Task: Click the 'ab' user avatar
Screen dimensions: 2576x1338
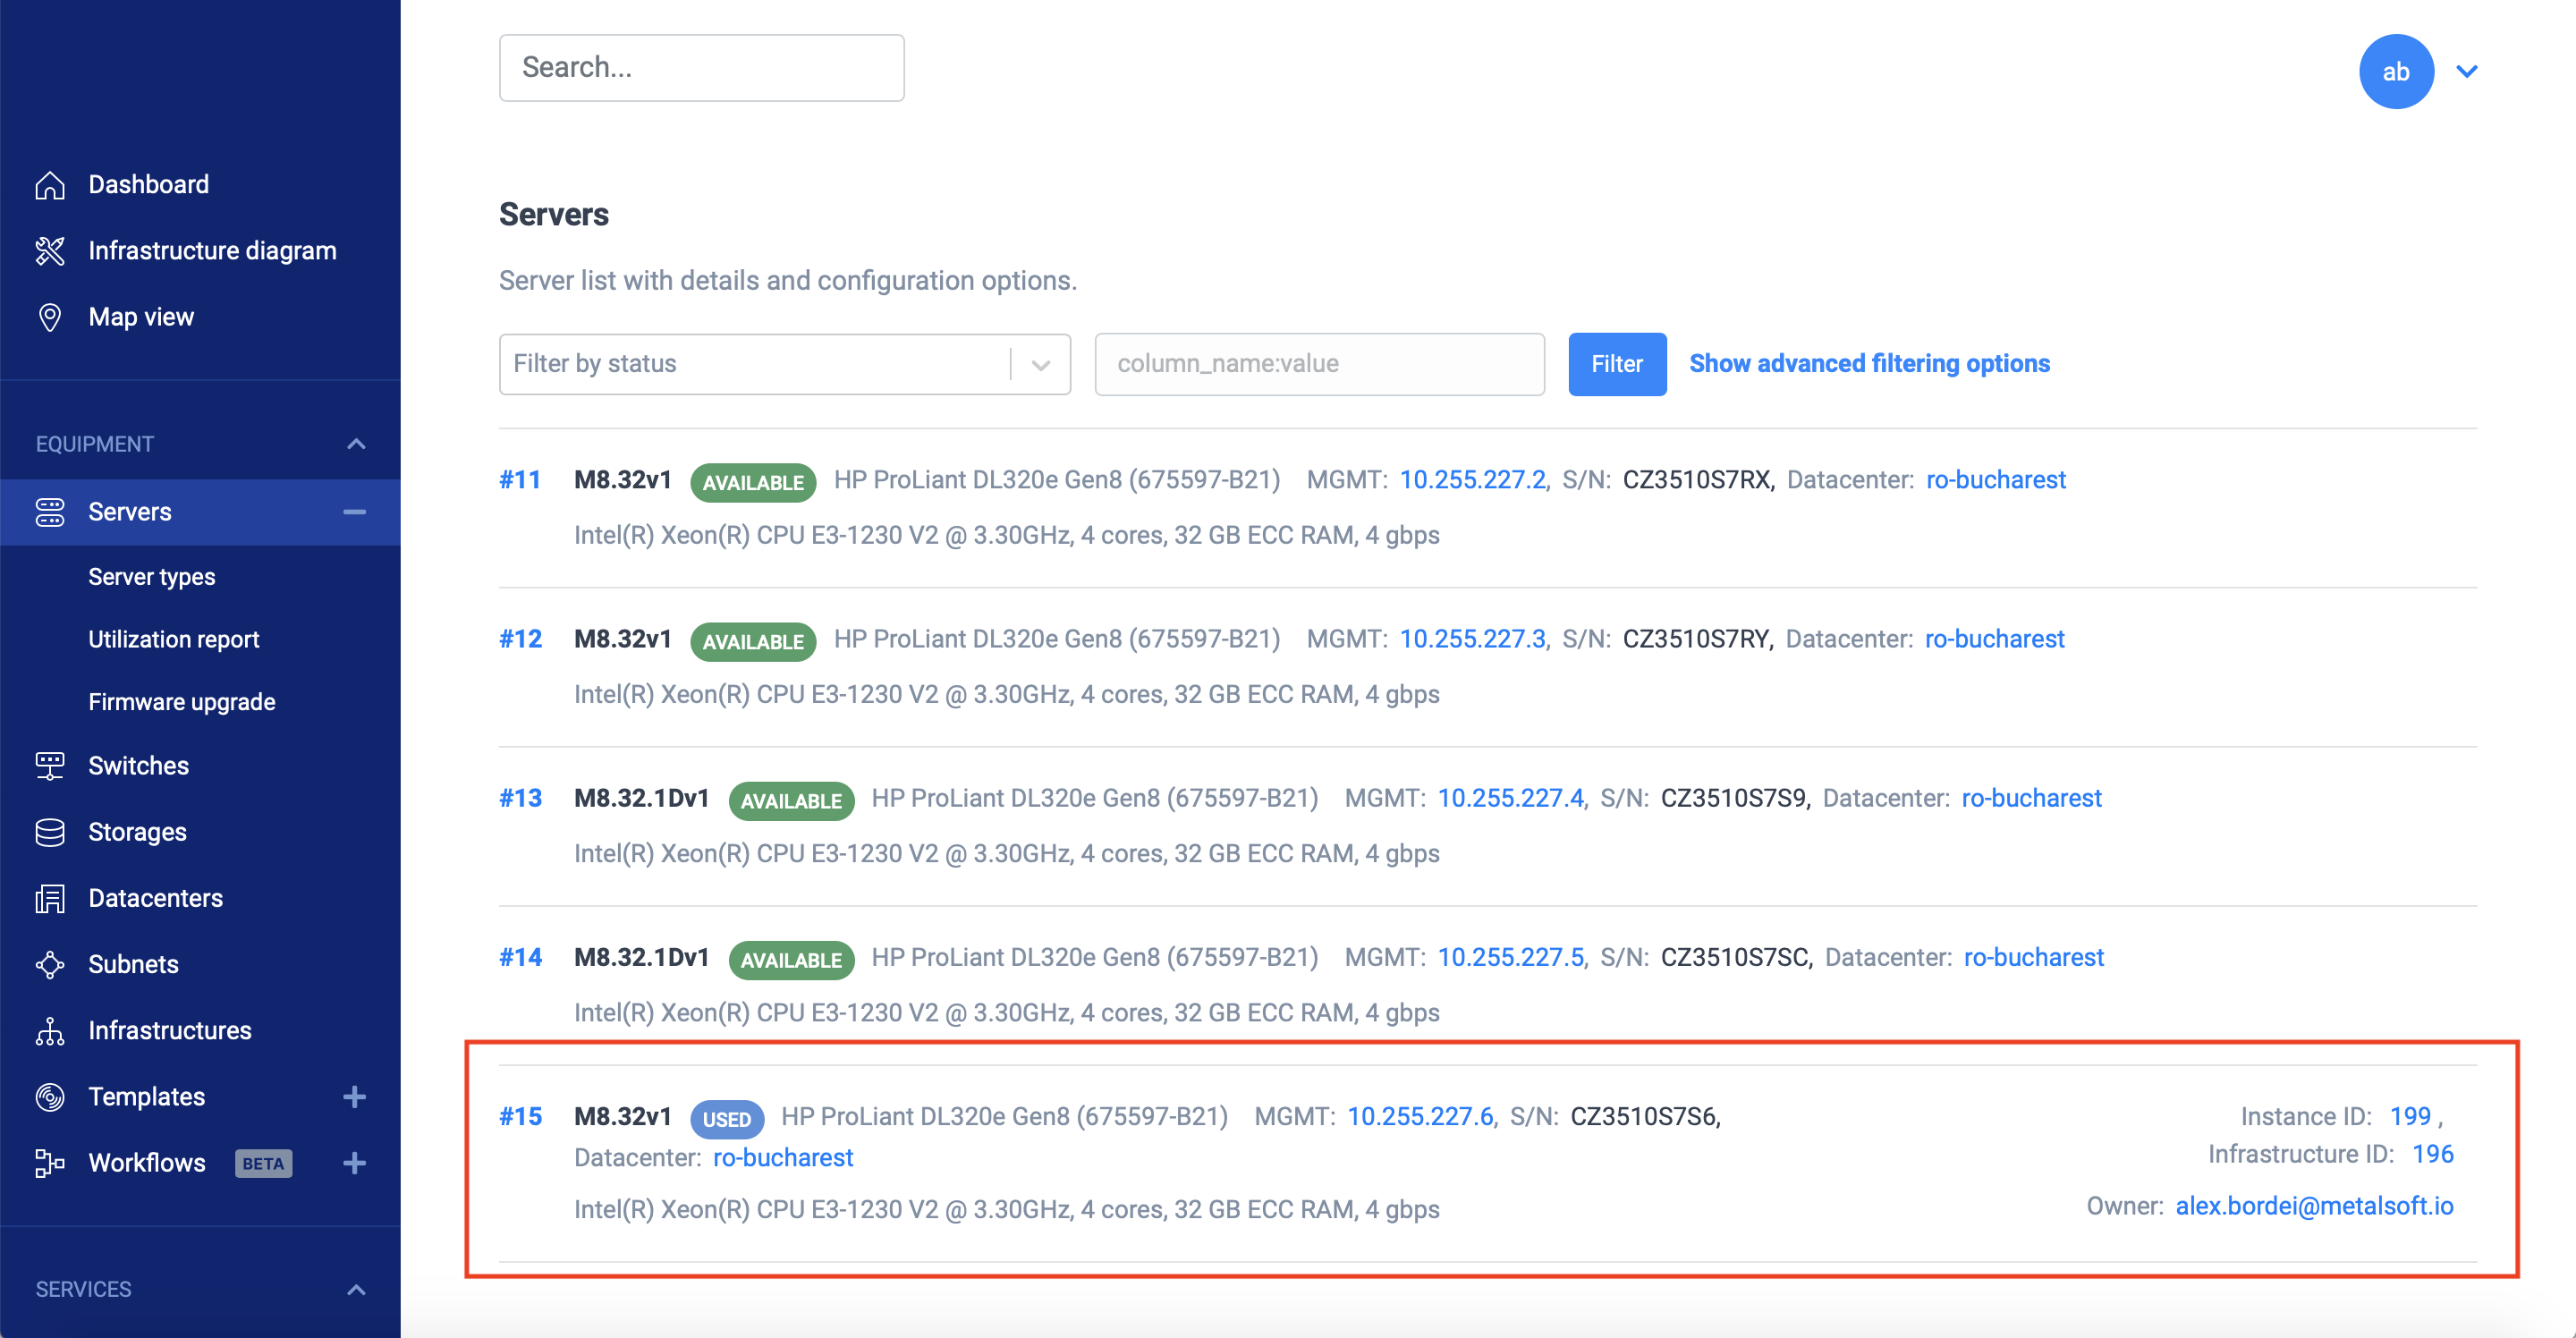Action: click(x=2395, y=71)
